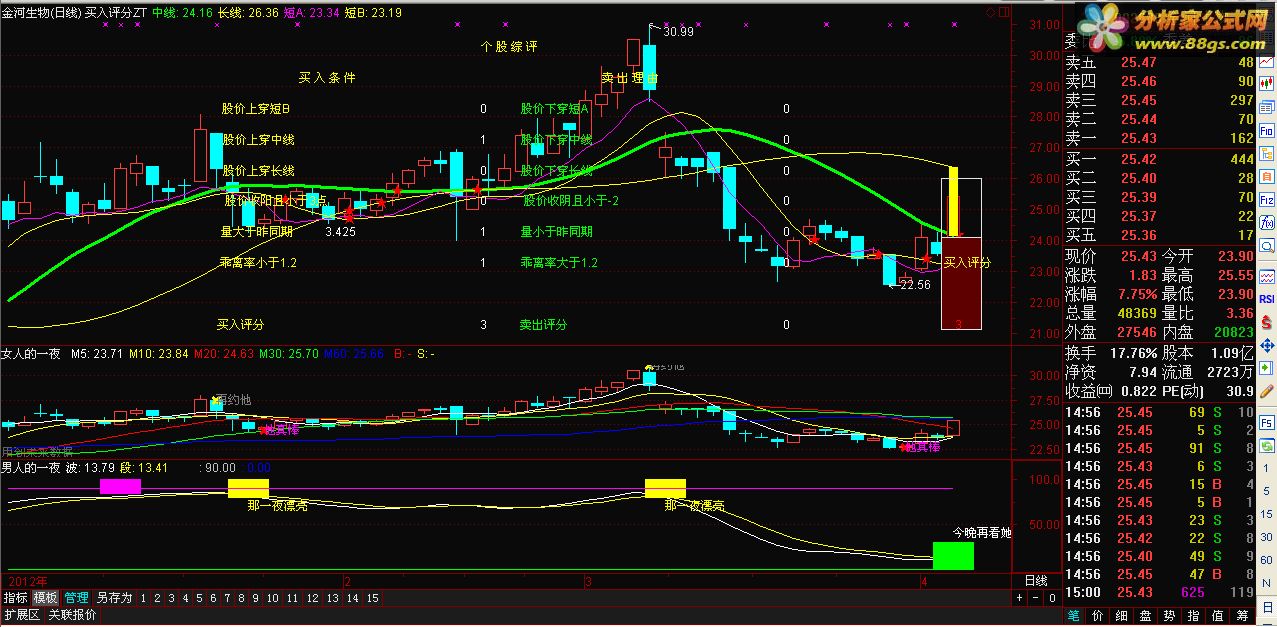Click the 买一 price 25.42
Screen dimensions: 1277x627
coord(1138,159)
